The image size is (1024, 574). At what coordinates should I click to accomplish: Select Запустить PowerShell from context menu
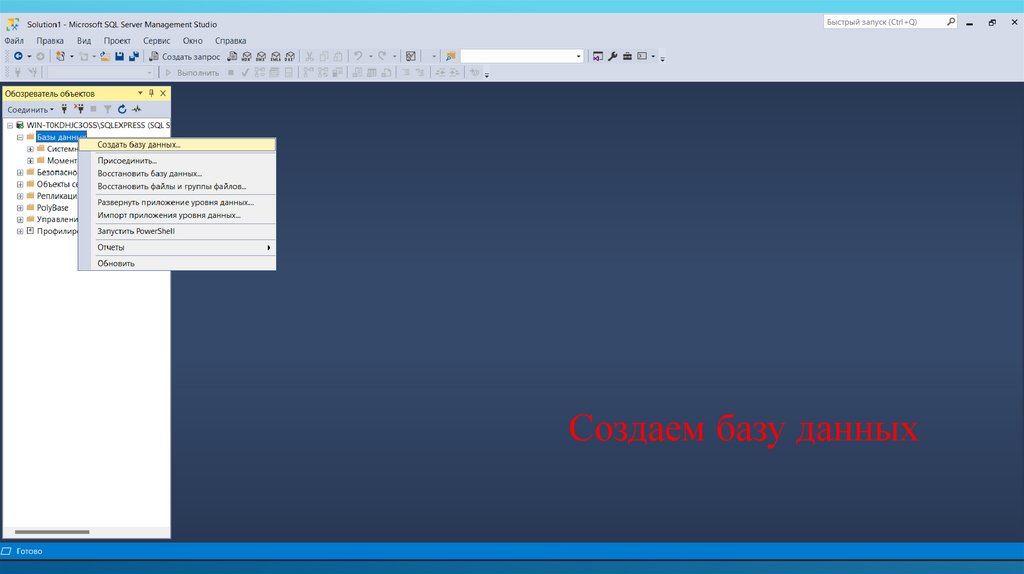[x=177, y=231]
